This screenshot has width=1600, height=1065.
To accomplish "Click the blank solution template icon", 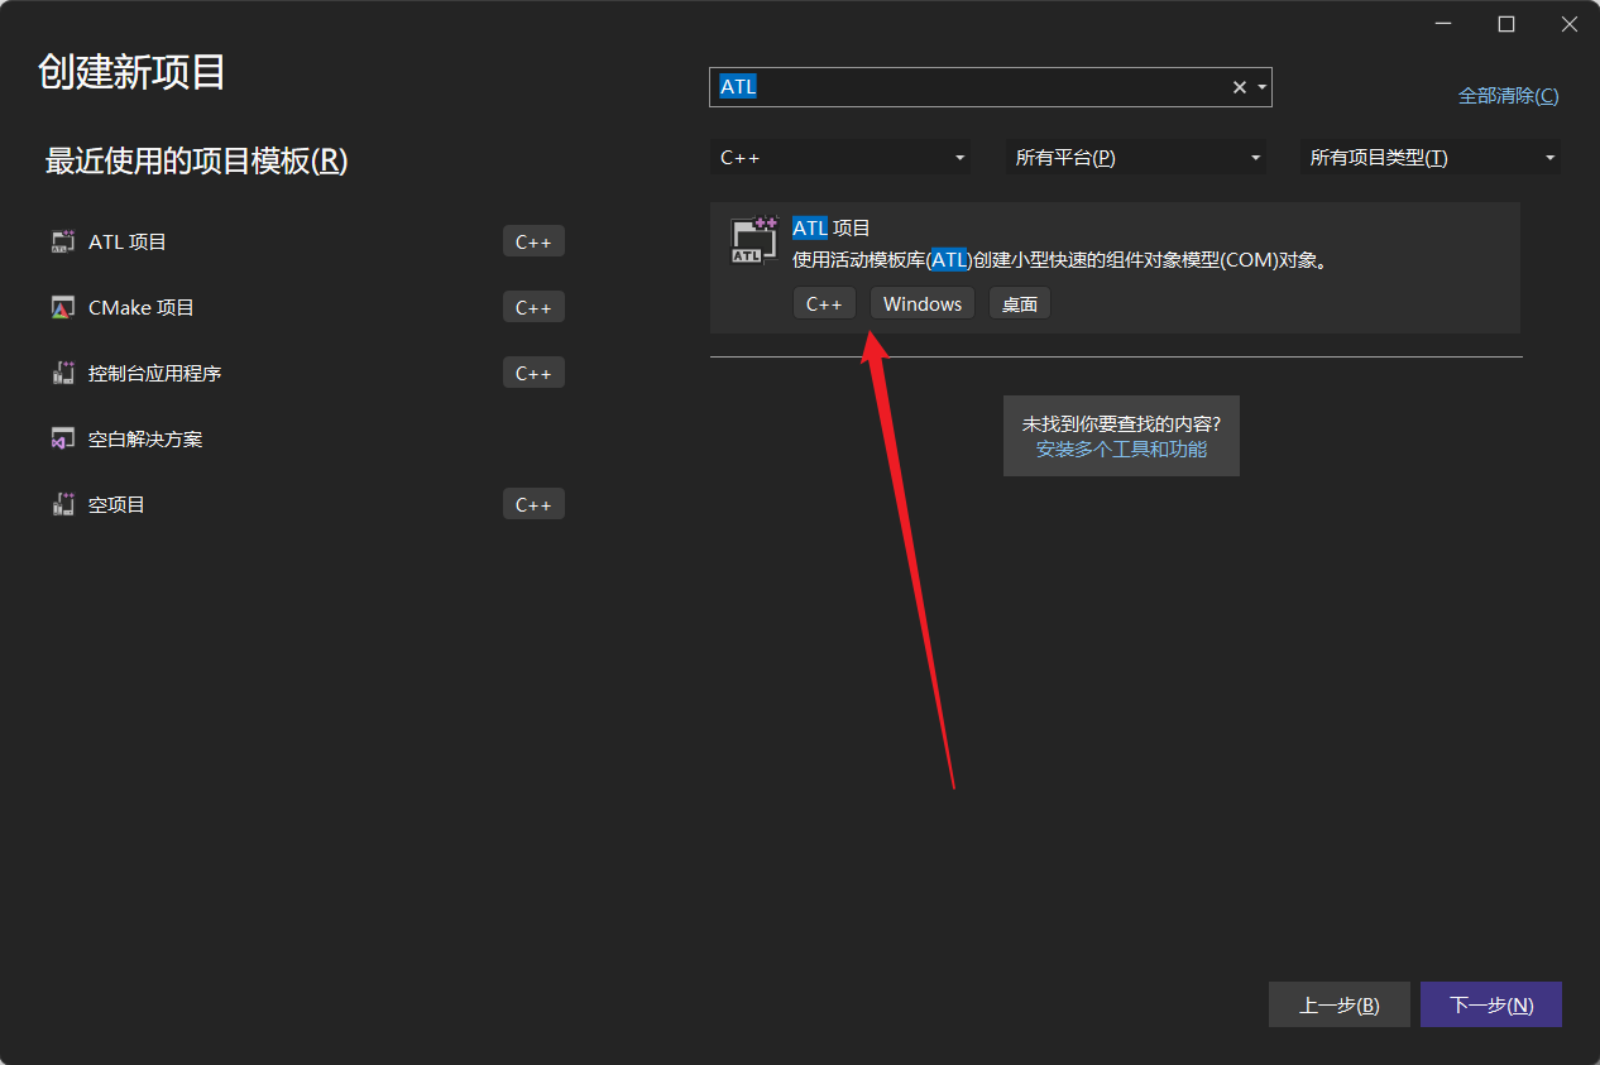I will tap(63, 439).
